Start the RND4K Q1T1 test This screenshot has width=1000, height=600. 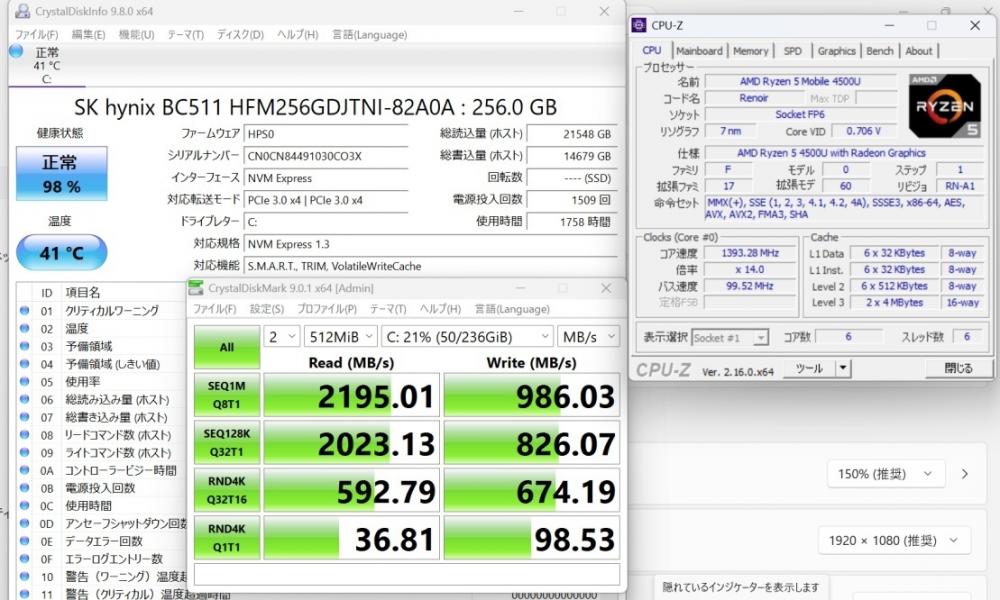(226, 538)
